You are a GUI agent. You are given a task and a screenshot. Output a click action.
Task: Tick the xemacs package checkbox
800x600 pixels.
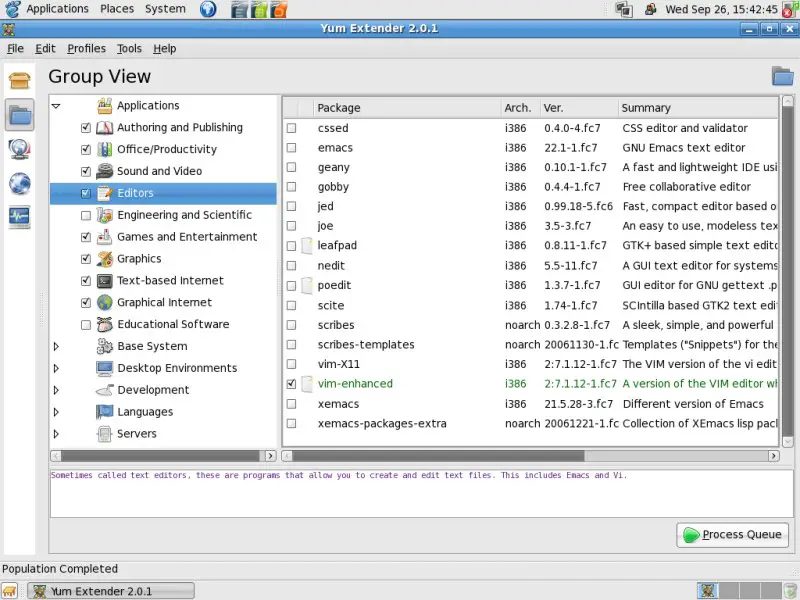(291, 404)
